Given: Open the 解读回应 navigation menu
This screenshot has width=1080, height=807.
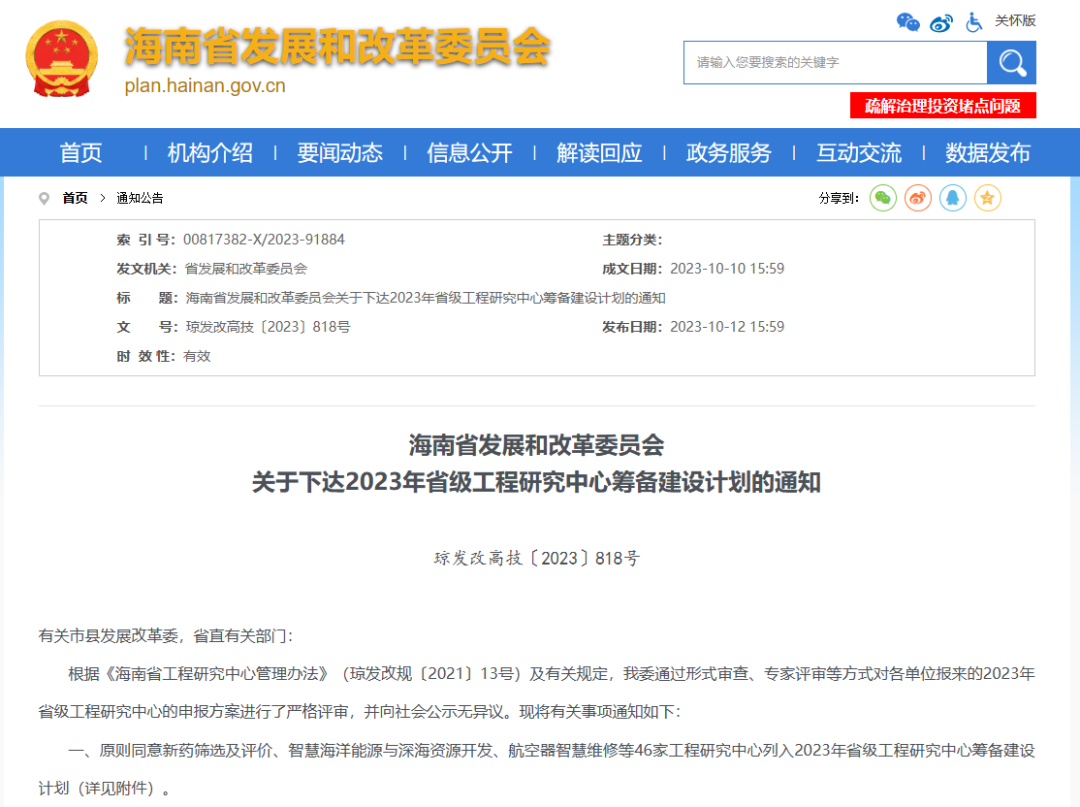Looking at the screenshot, I should 599,153.
